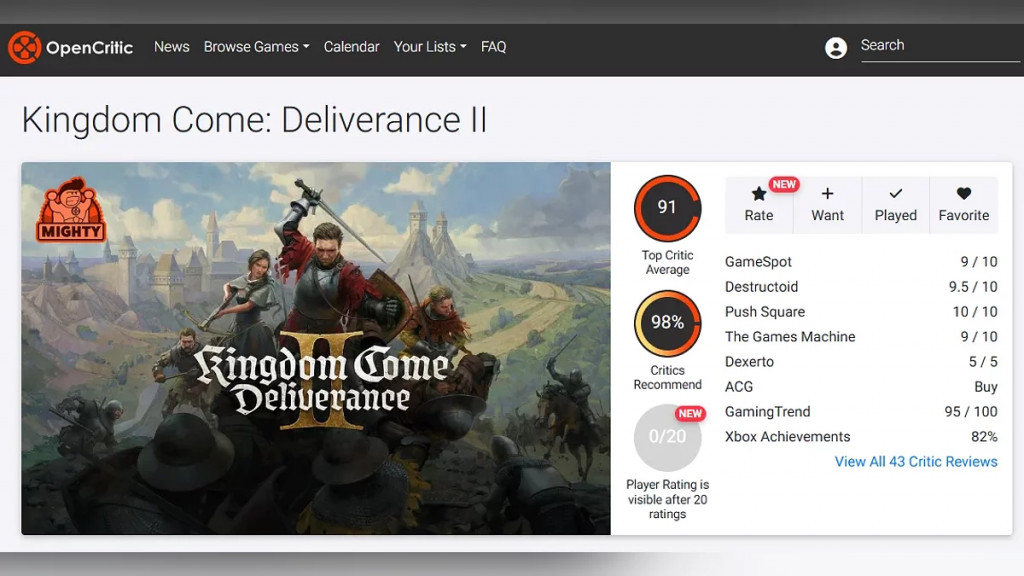This screenshot has height=576, width=1024.
Task: Click the 0/20 player rating circle
Action: click(x=667, y=437)
